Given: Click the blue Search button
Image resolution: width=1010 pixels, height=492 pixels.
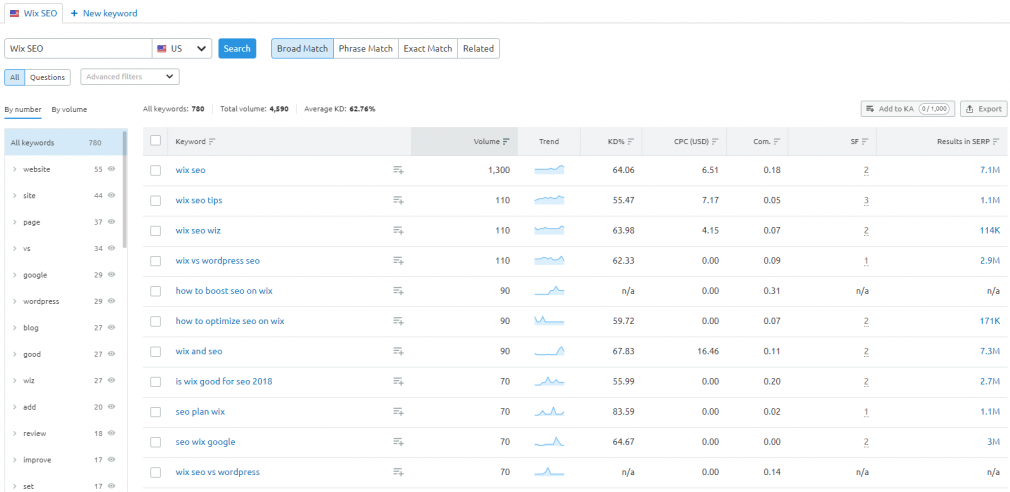Looking at the screenshot, I should (237, 48).
